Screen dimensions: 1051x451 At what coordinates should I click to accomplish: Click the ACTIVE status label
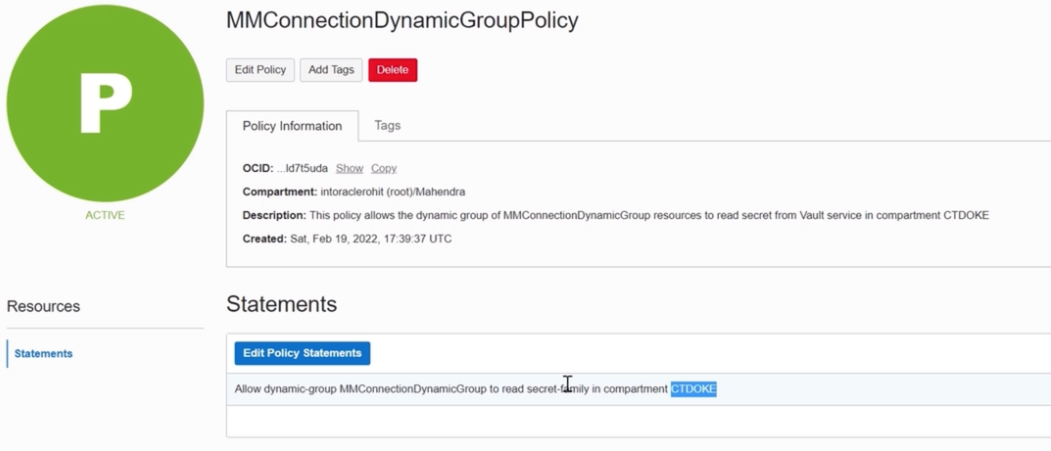(x=105, y=215)
